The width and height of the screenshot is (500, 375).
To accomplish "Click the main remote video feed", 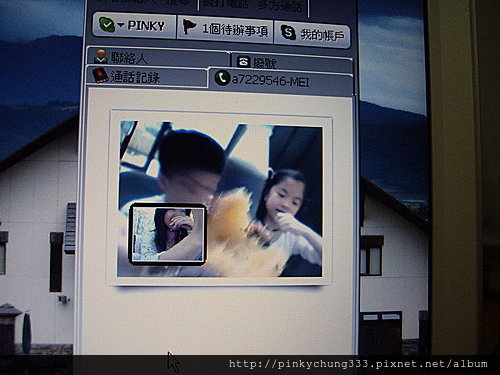I will click(x=220, y=199).
